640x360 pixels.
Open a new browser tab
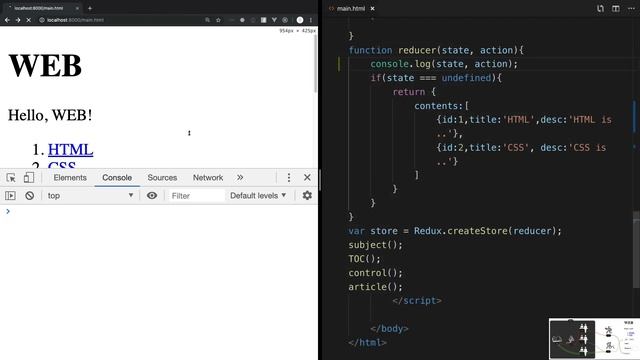[90, 8]
